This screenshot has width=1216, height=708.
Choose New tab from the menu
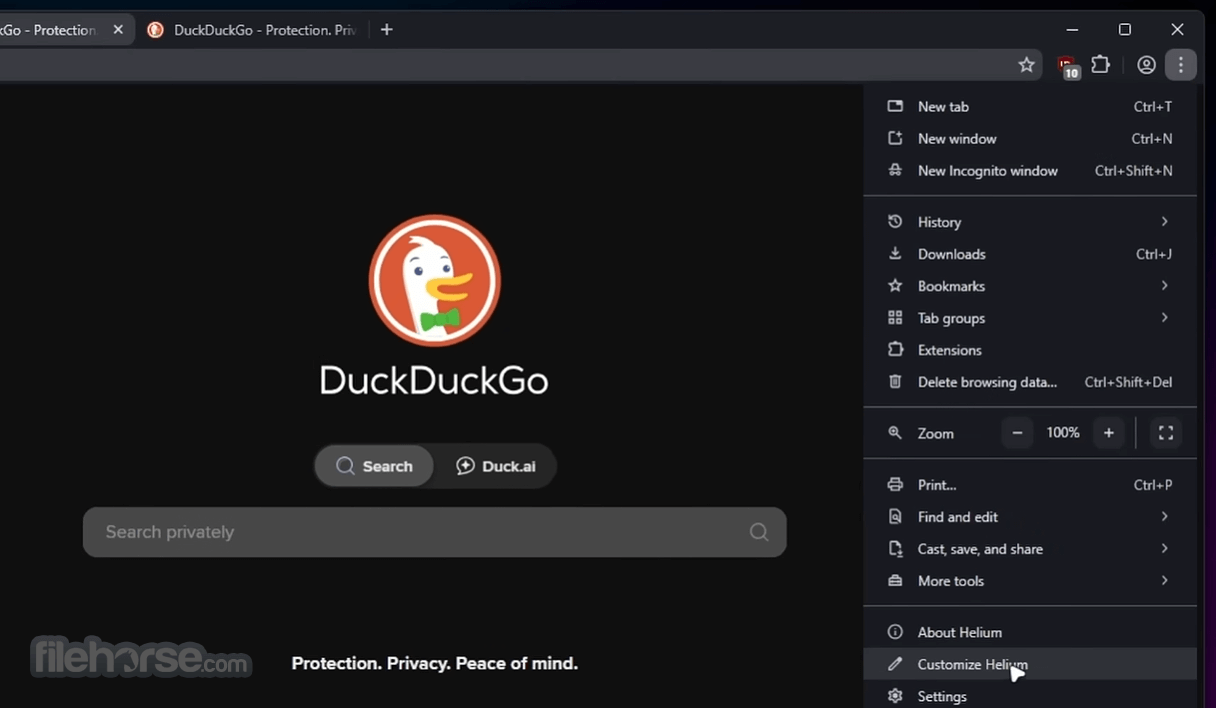point(1030,106)
